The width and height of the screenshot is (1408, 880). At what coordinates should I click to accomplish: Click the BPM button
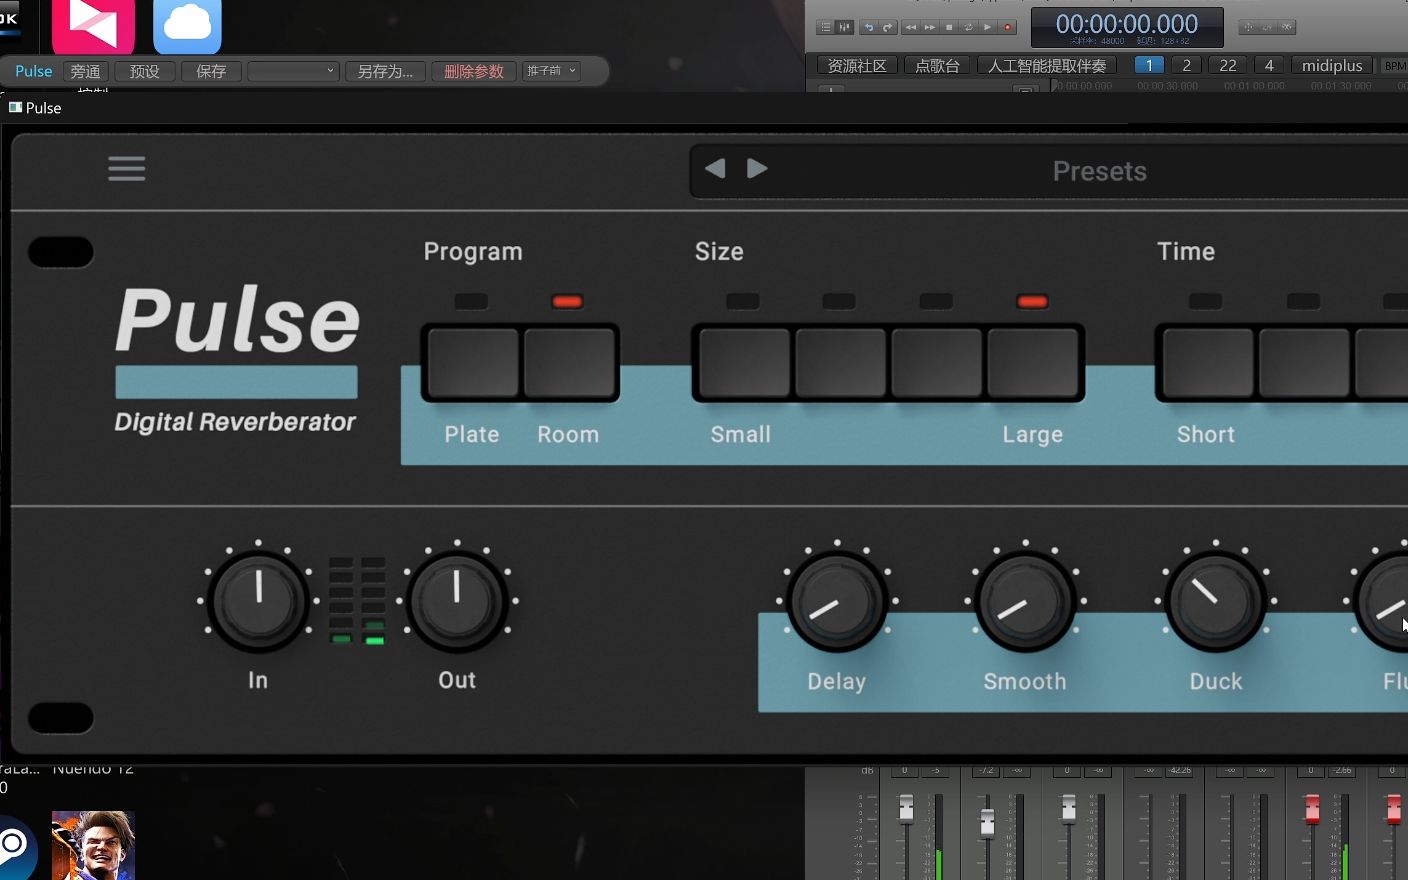(x=1395, y=65)
